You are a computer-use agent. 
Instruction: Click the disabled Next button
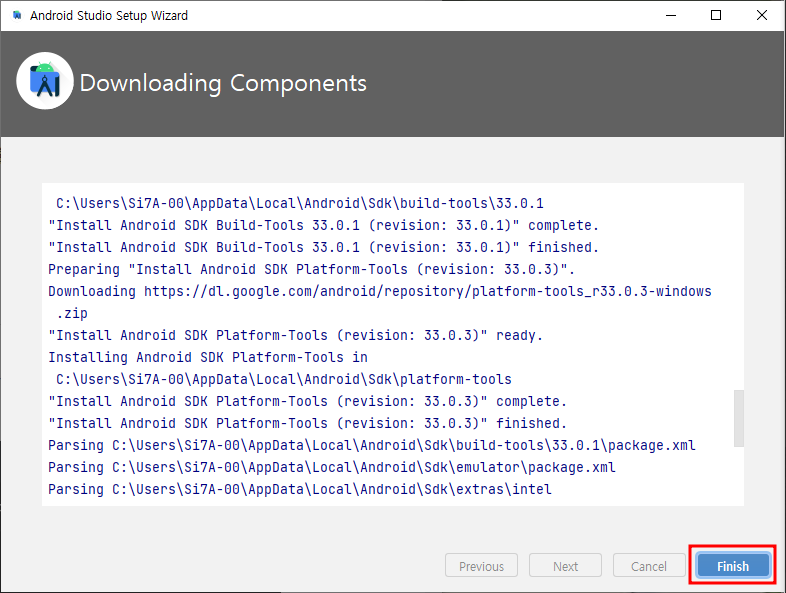point(565,565)
